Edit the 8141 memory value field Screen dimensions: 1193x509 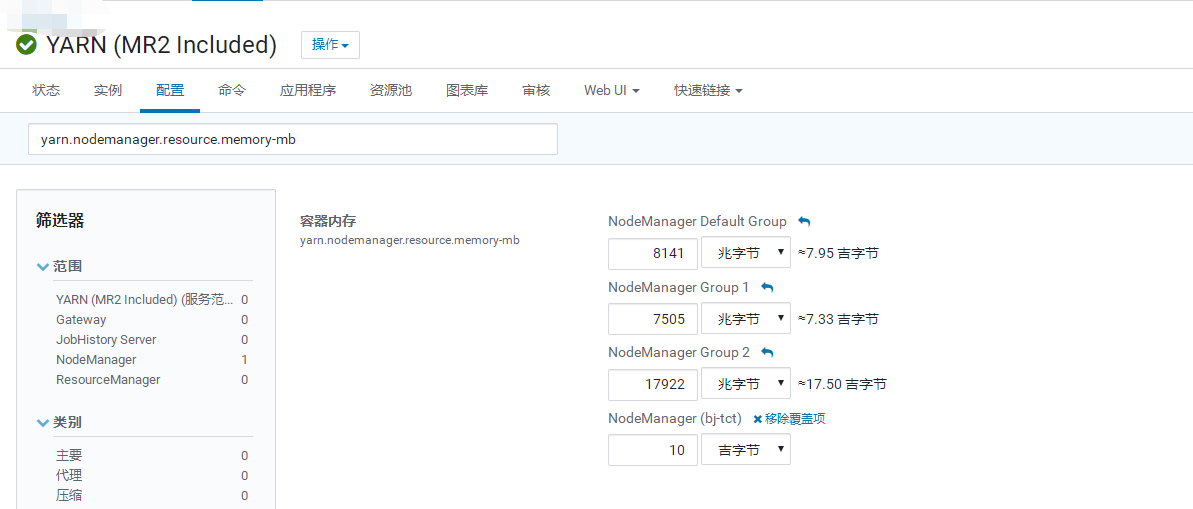[653, 253]
